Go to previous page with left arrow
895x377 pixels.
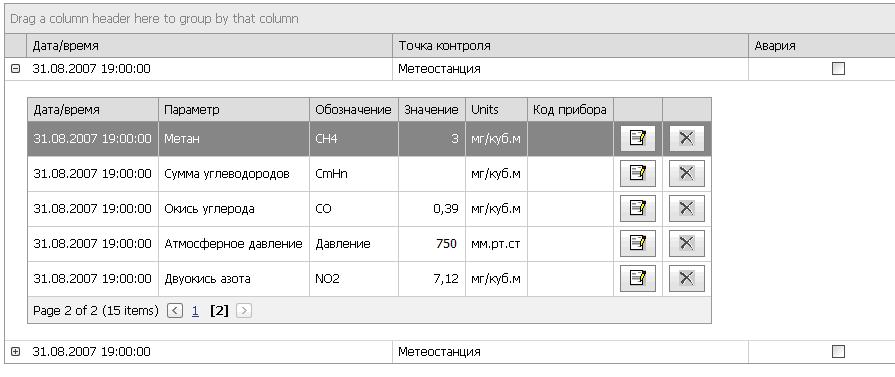coord(175,311)
